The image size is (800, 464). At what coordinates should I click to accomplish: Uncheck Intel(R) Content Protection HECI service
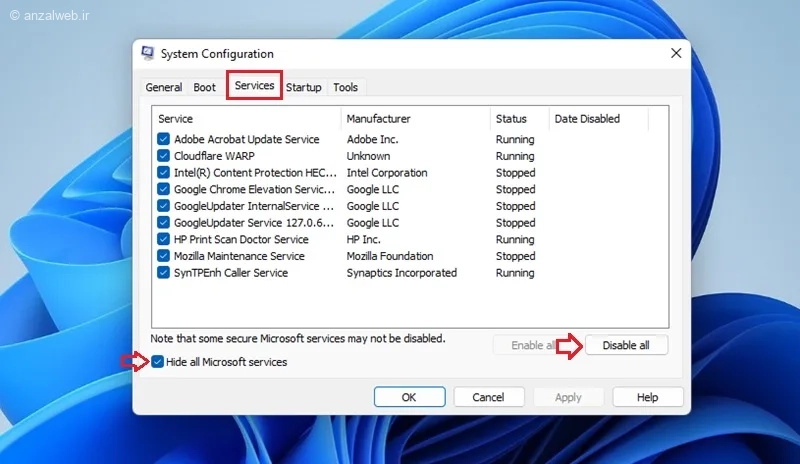tap(163, 173)
